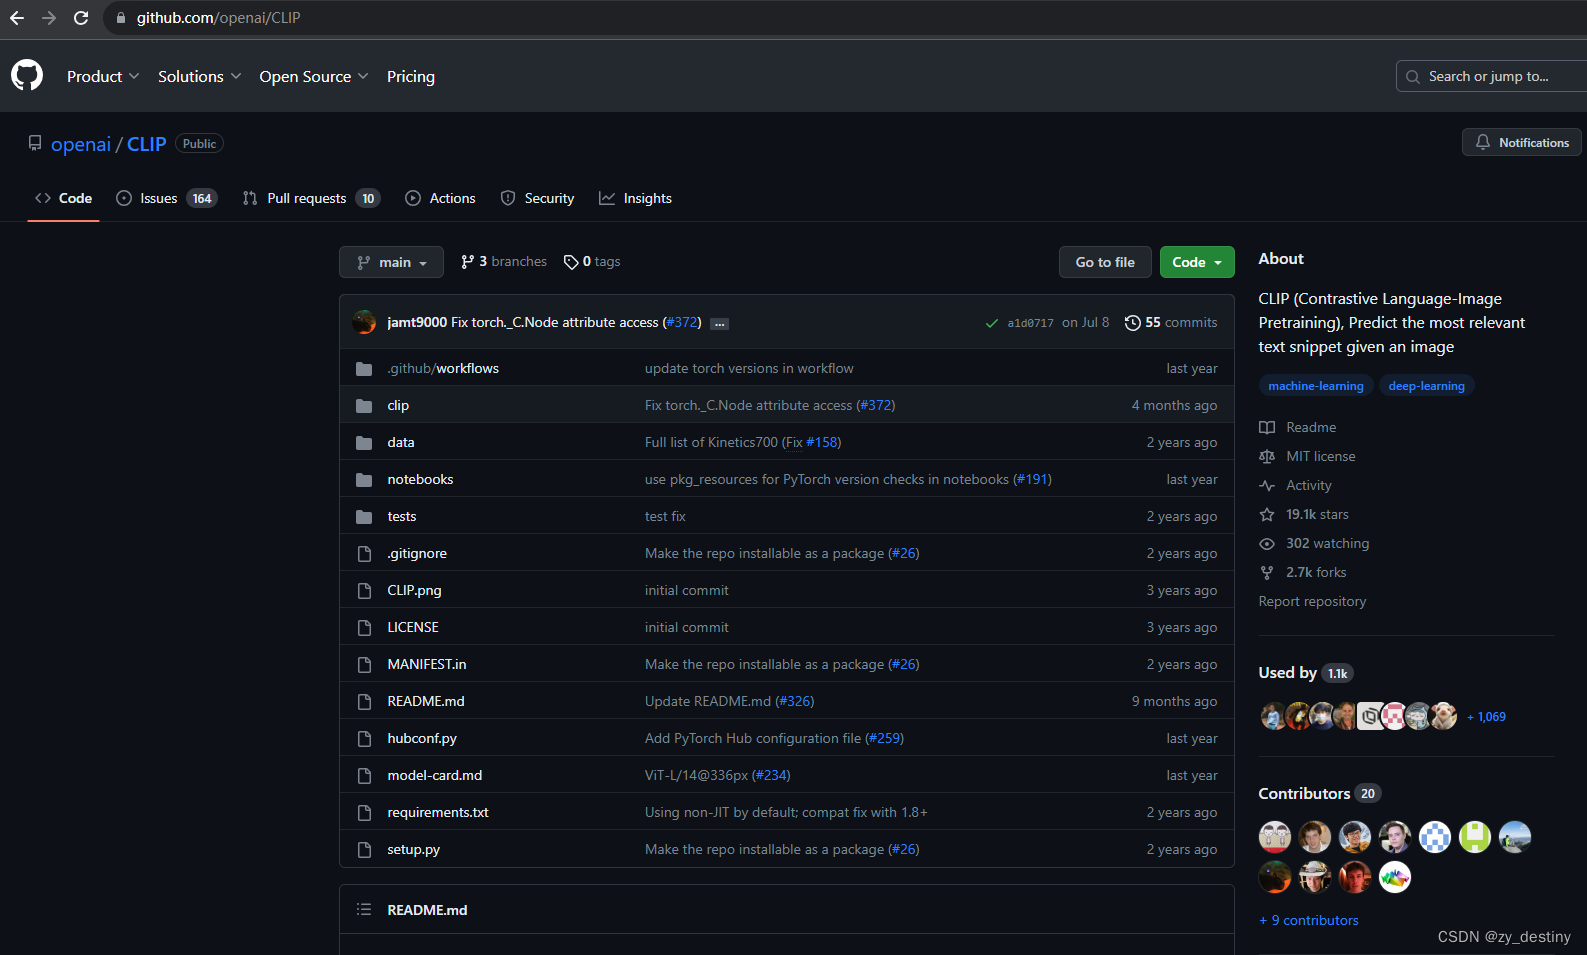This screenshot has width=1587, height=955.
Task: Reload the page with refresh icon
Action: tap(81, 18)
